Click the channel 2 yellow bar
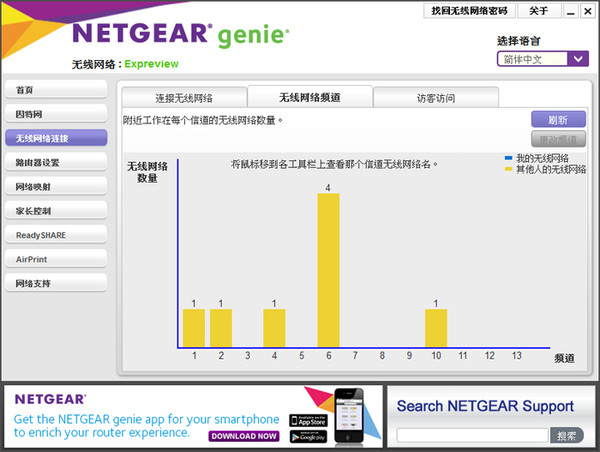 click(221, 328)
